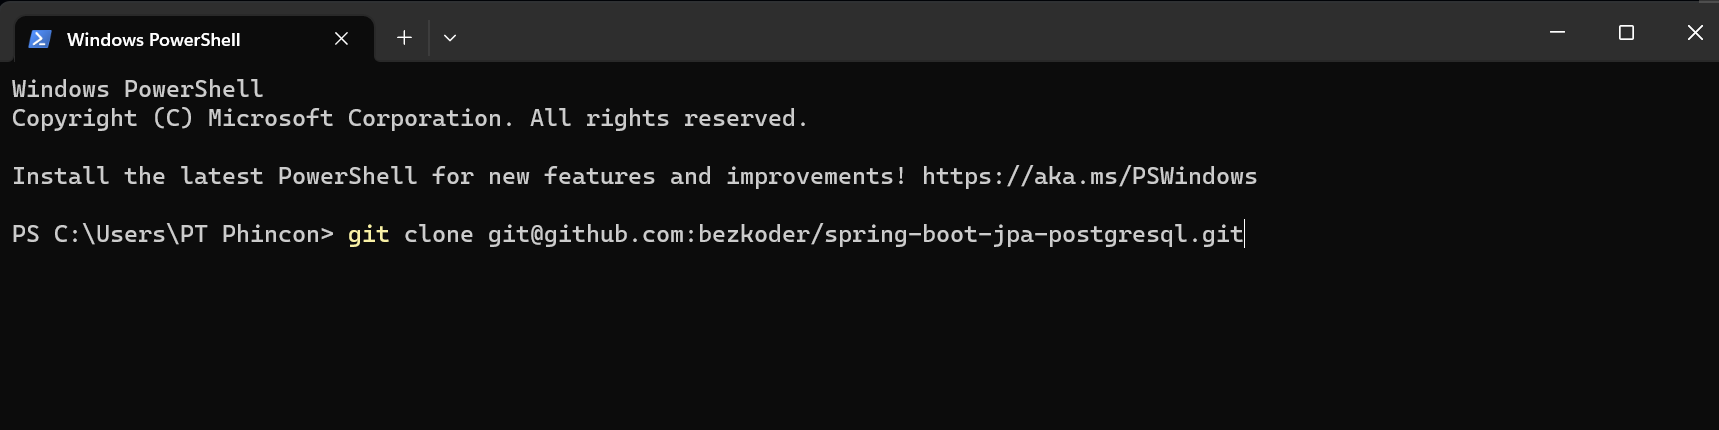The width and height of the screenshot is (1719, 430).
Task: Click the blank terminal area below the prompt
Action: tap(800, 340)
